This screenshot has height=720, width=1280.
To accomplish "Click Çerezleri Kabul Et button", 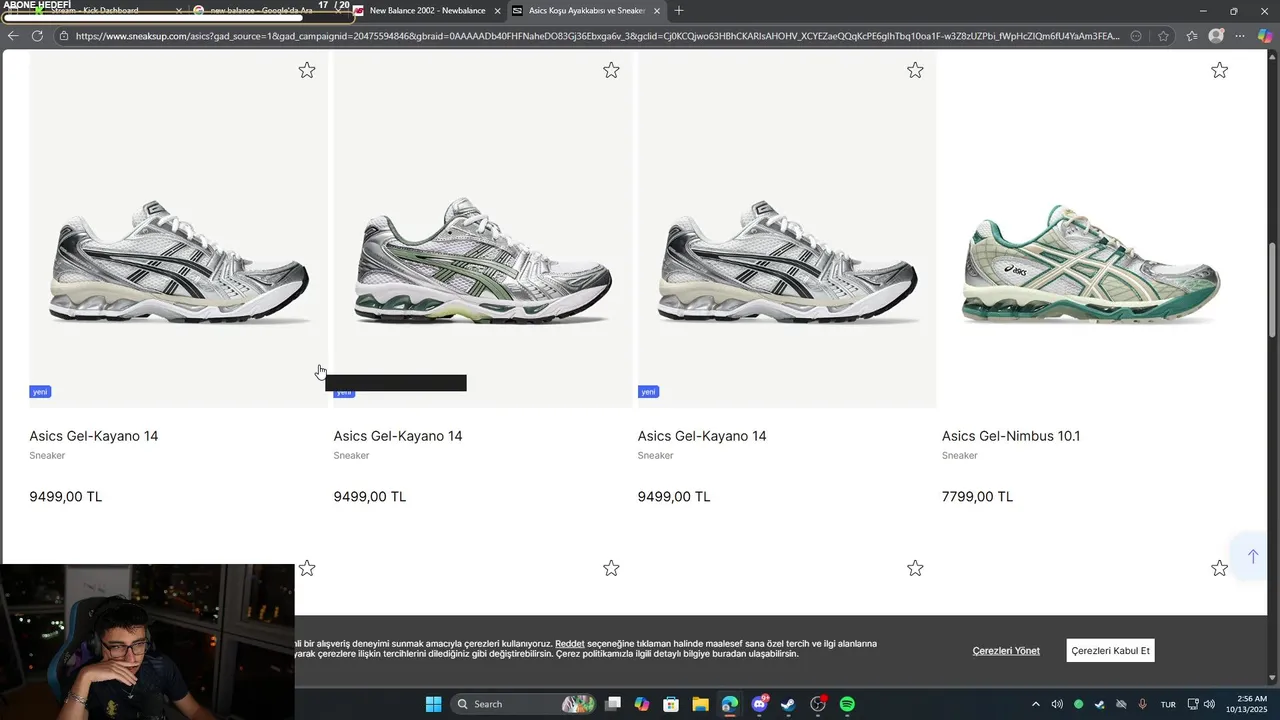I will tap(1110, 651).
